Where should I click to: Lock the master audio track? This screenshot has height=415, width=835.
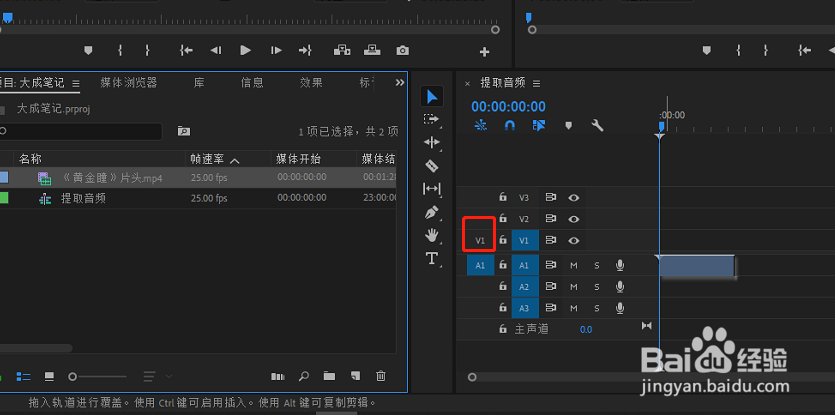(502, 329)
